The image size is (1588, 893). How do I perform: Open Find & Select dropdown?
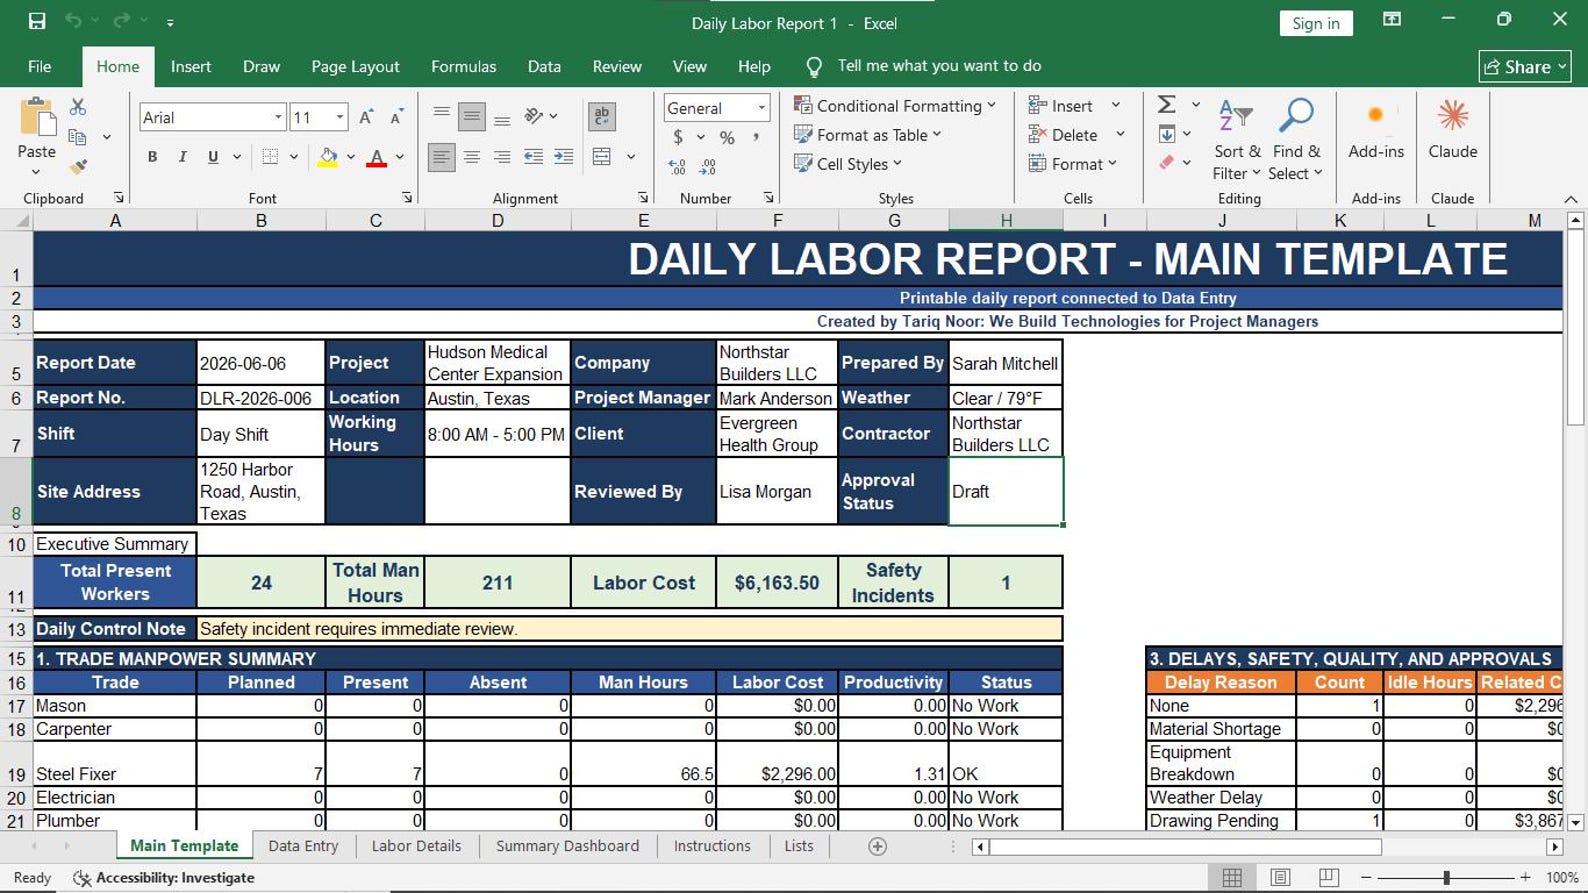pyautogui.click(x=1296, y=140)
